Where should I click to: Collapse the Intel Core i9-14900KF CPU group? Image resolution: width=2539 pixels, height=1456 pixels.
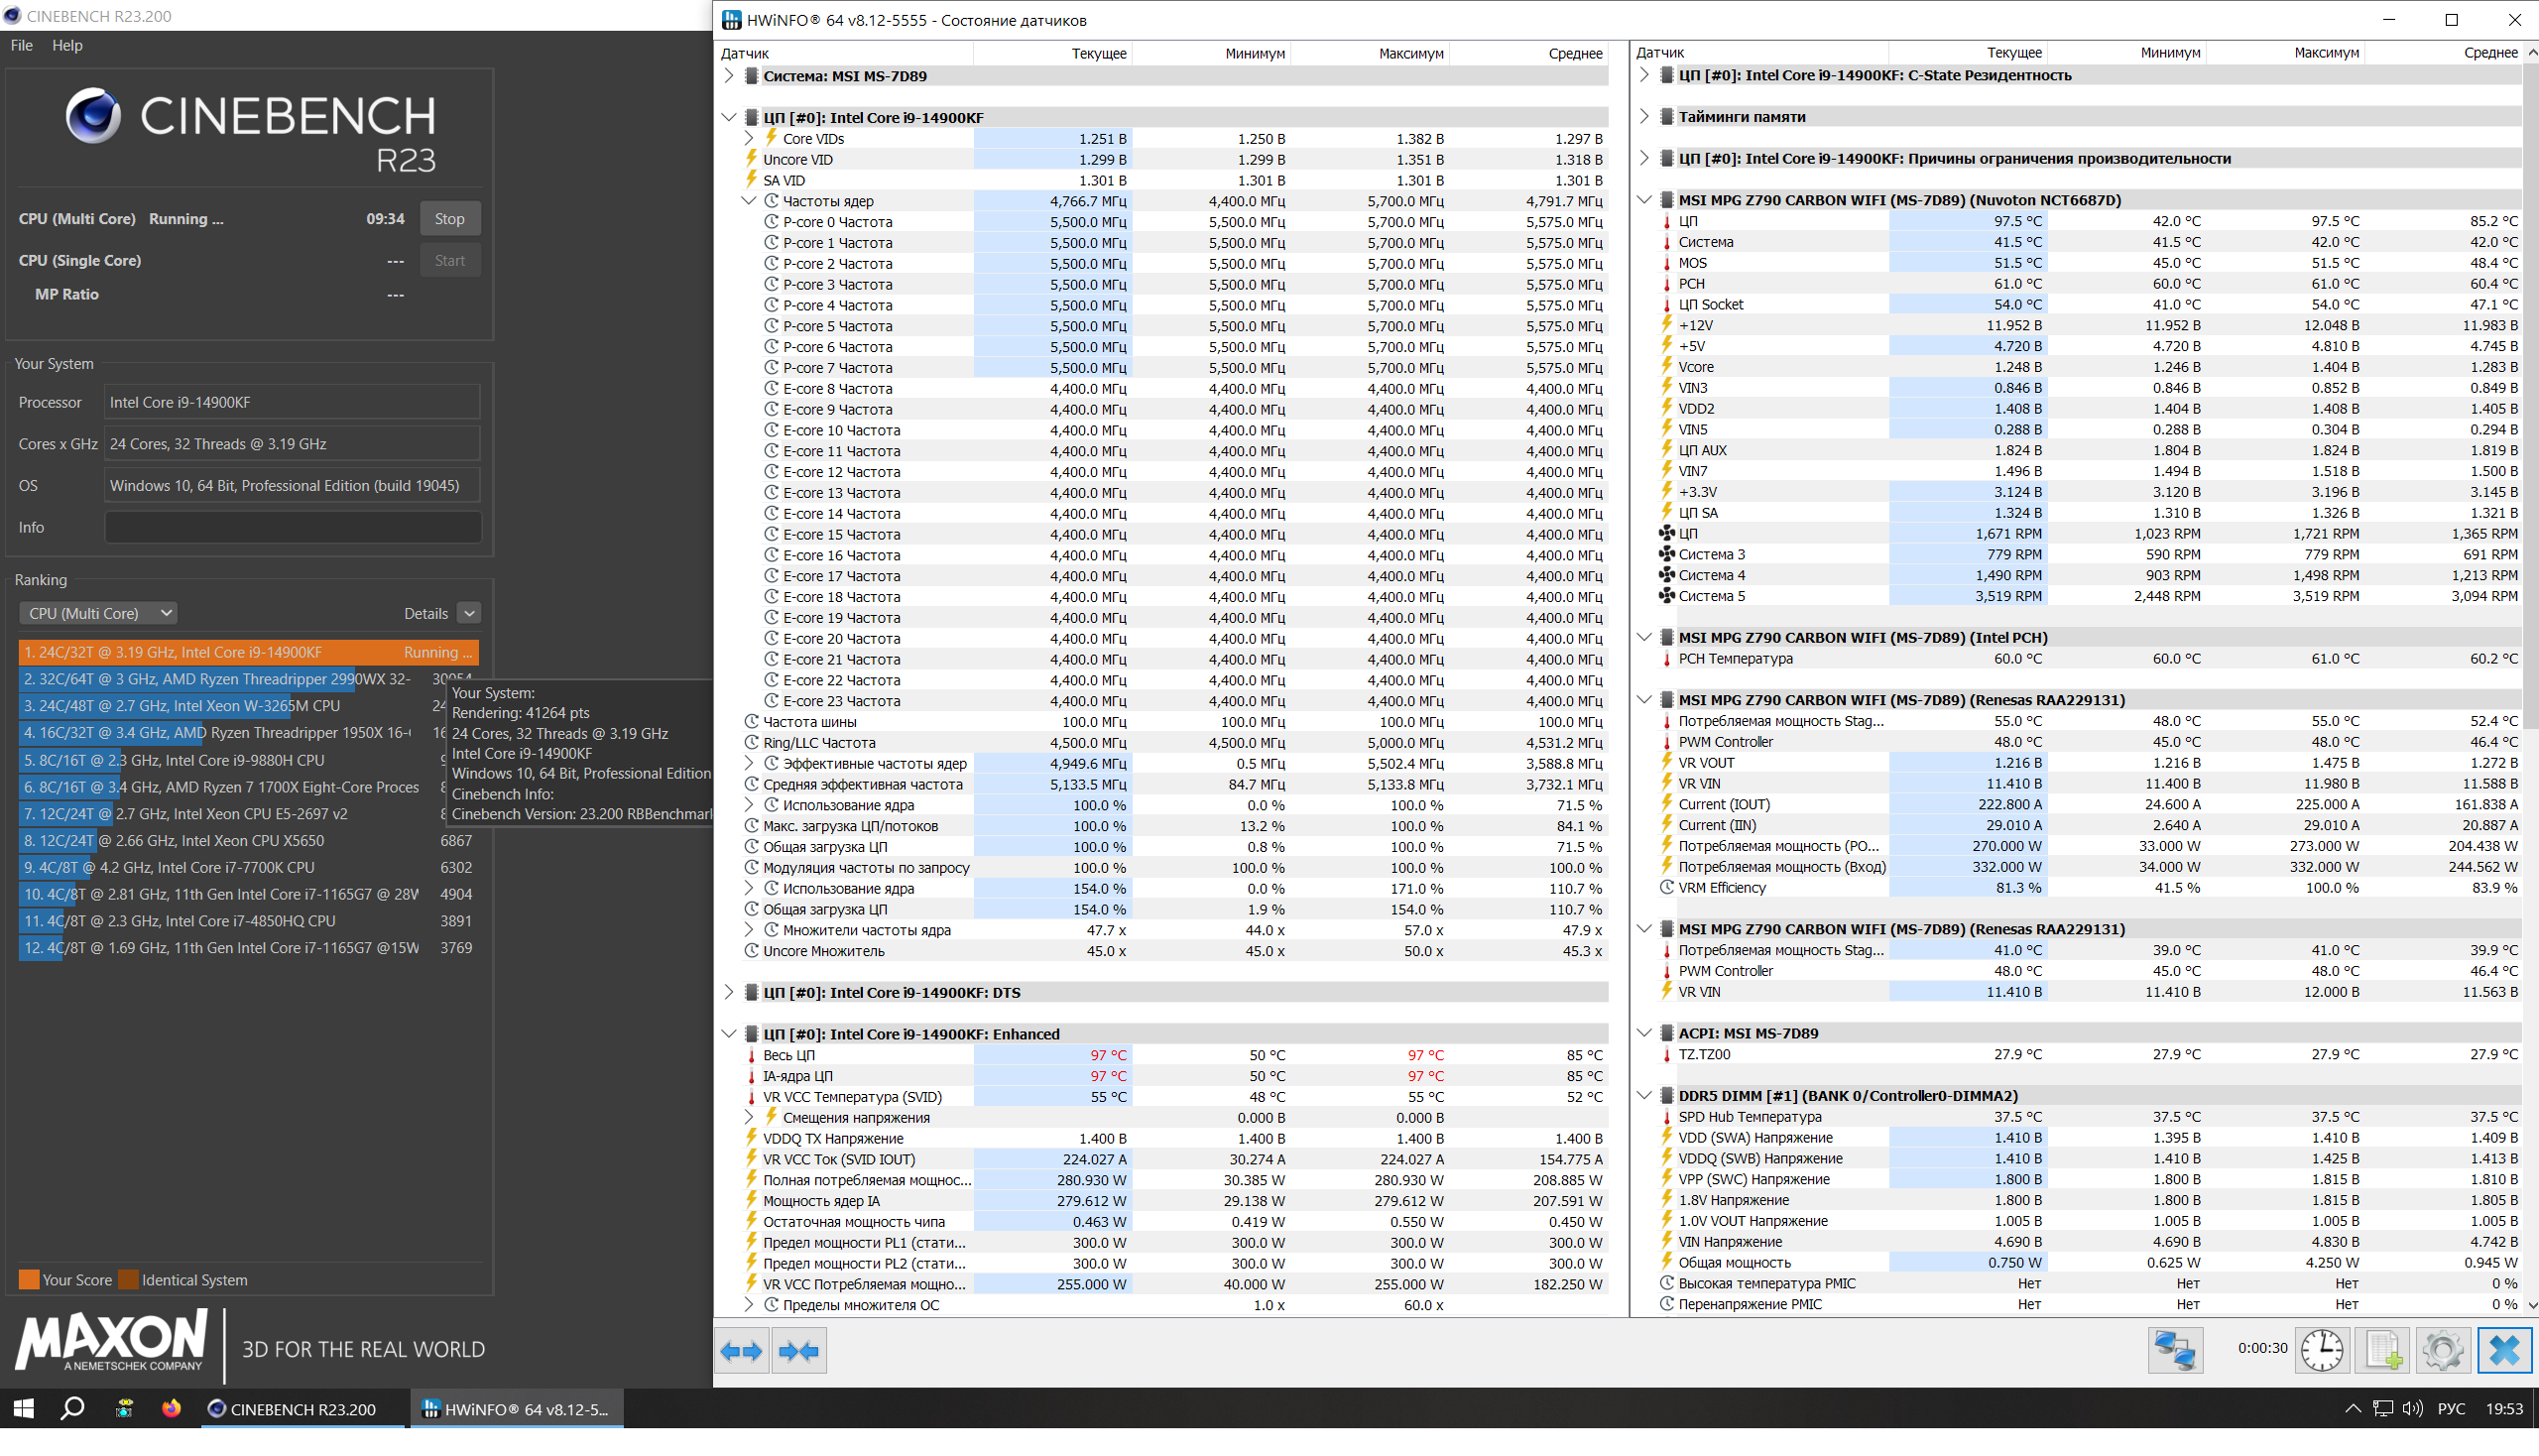(x=729, y=117)
